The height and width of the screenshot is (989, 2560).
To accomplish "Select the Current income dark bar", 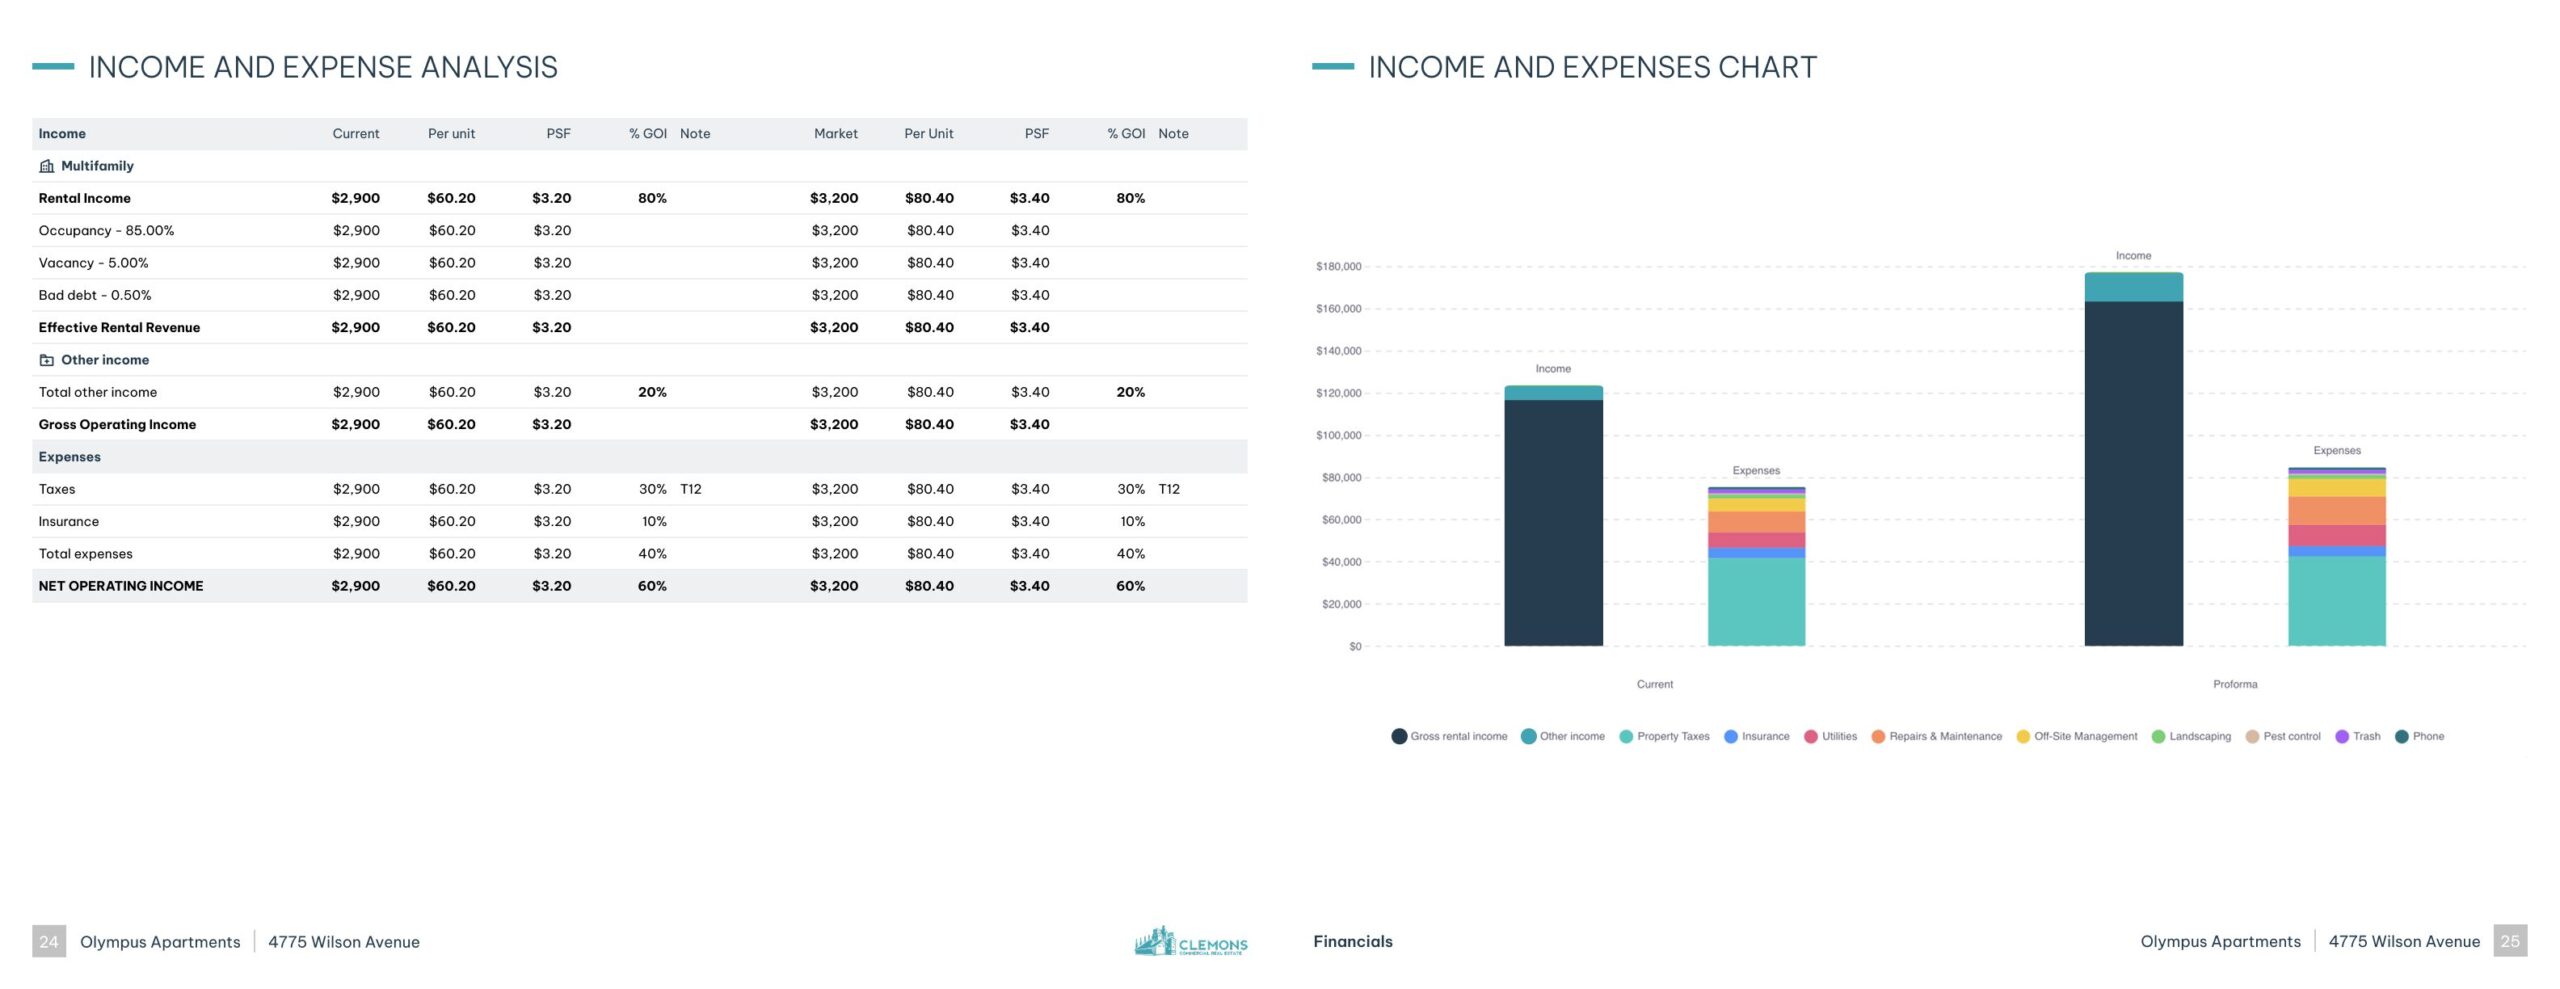I will pos(1553,522).
